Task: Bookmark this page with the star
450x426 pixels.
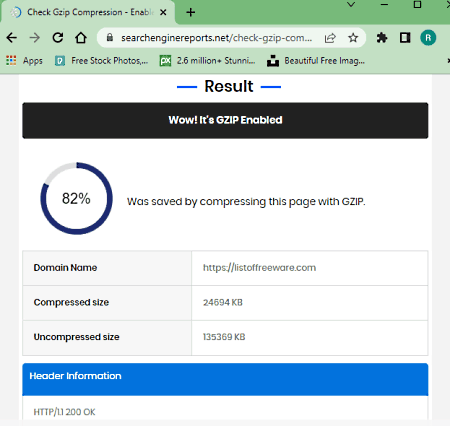Action: click(353, 38)
